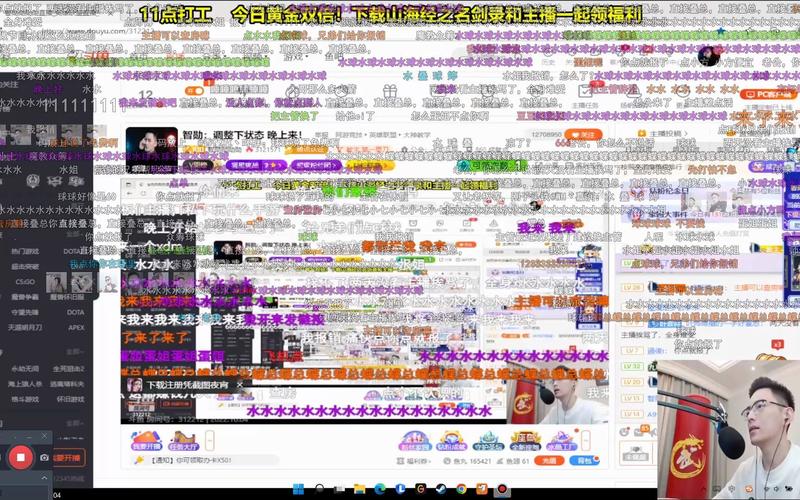Select 天涯明月刀 in the left sidebar
Viewport: 800px width, 500px height.
tap(25, 328)
